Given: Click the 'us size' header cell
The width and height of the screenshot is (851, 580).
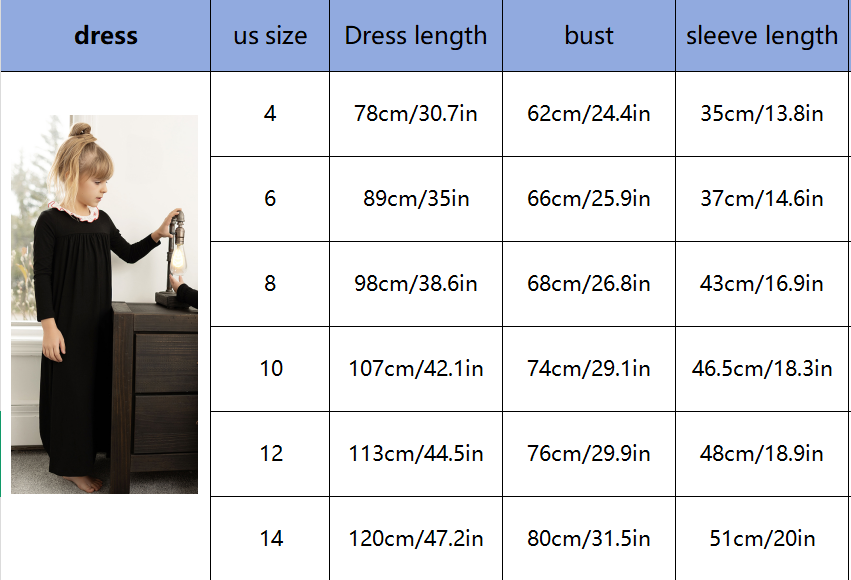Looking at the screenshot, I should click(270, 36).
